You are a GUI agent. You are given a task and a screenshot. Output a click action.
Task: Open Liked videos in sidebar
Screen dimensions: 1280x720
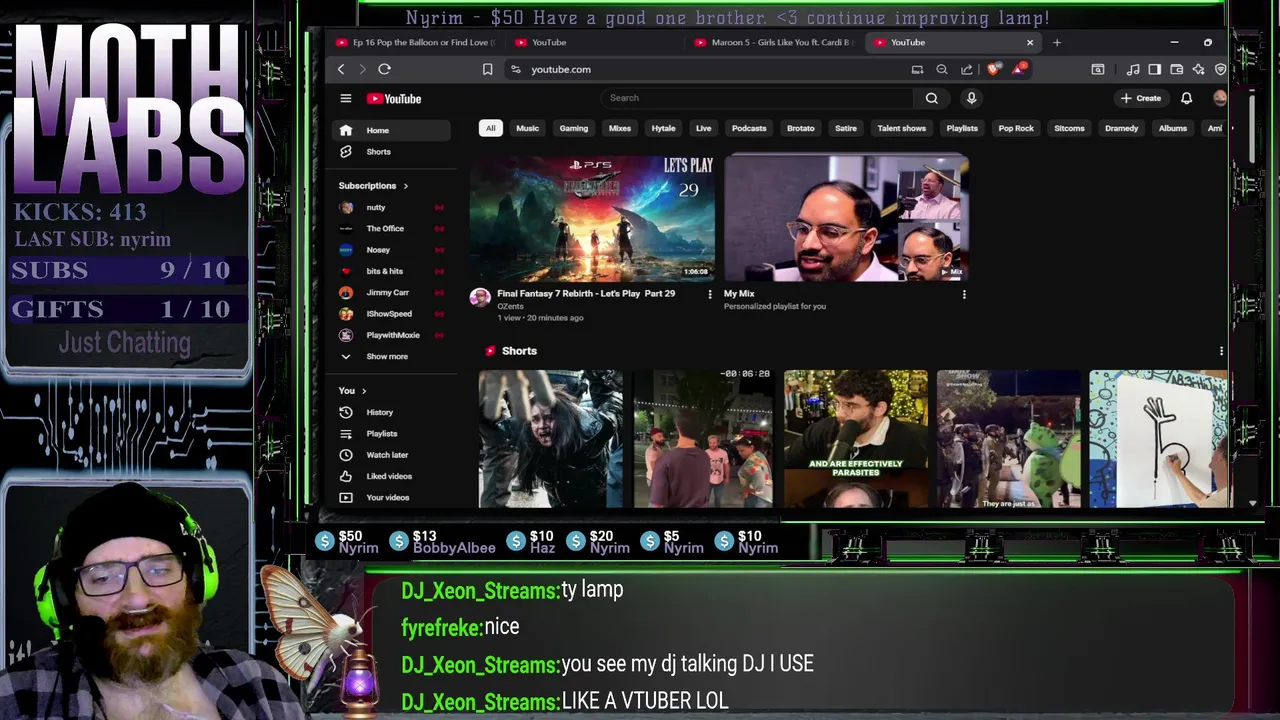pyautogui.click(x=391, y=476)
